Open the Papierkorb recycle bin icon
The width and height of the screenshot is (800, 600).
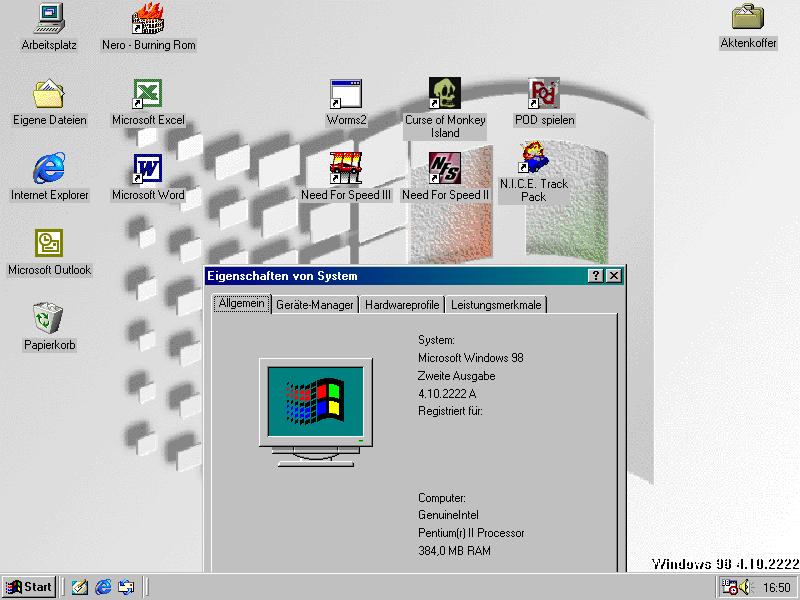(49, 318)
